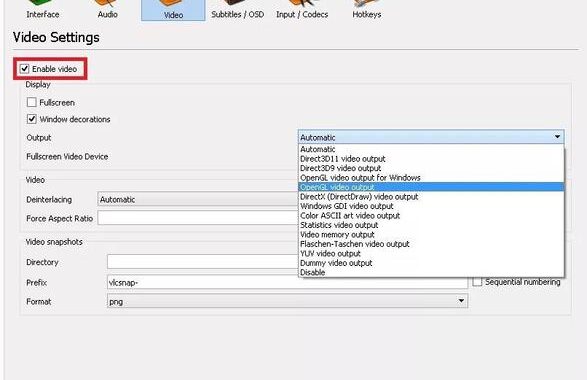
Task: Pick Dummy video output
Action: (431, 263)
